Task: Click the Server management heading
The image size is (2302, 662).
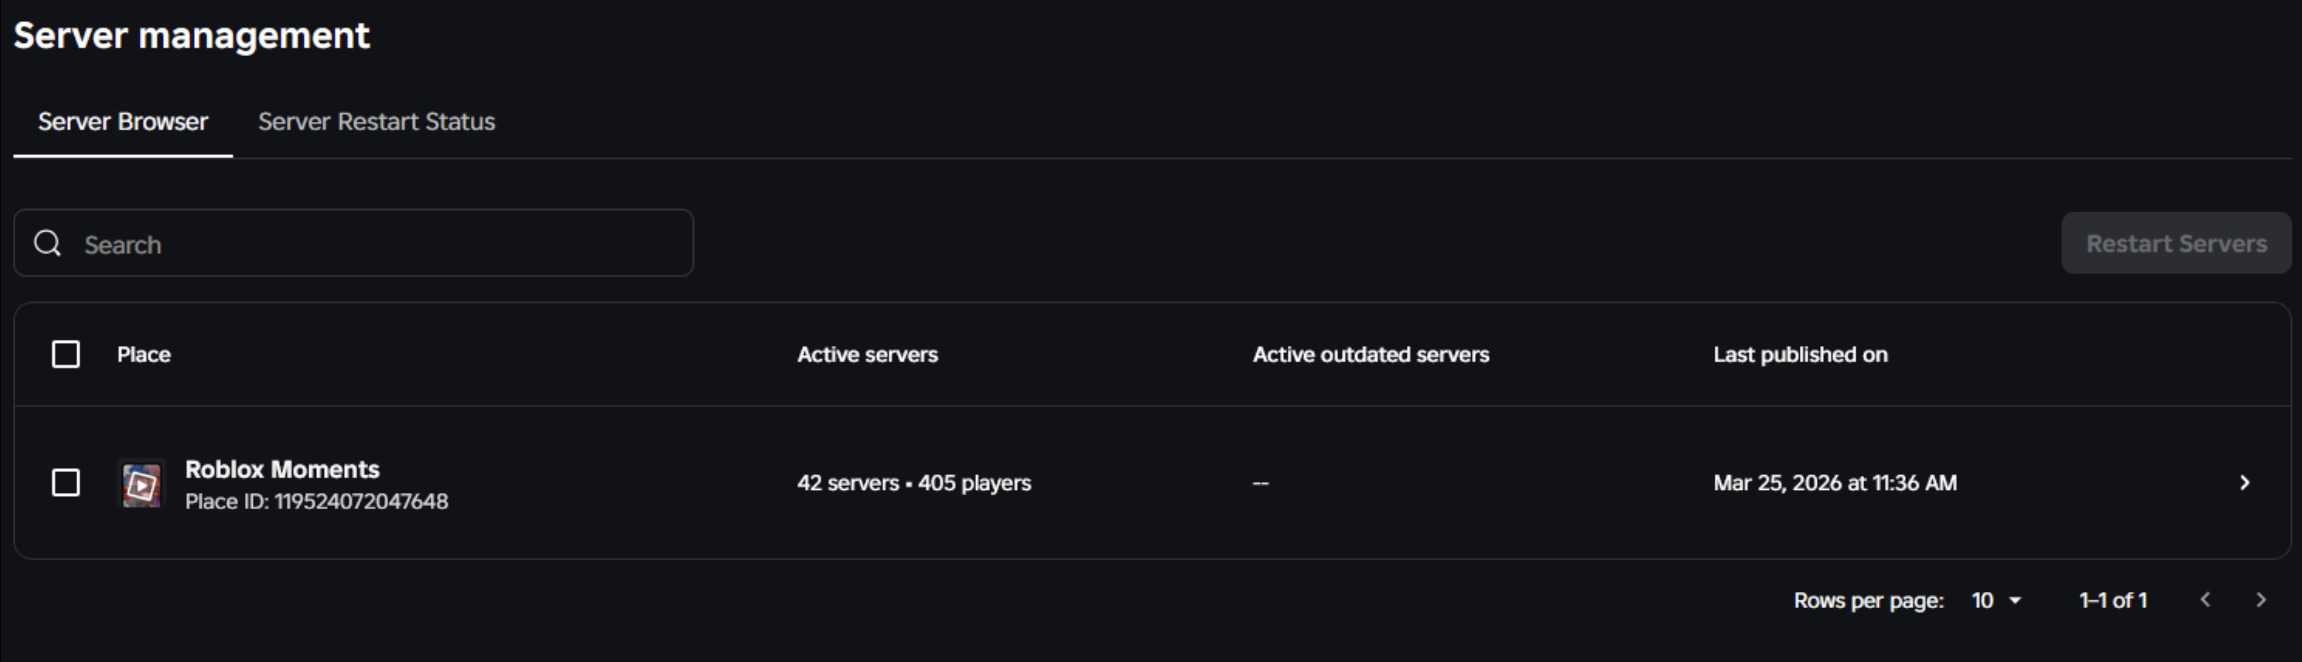Action: 192,36
